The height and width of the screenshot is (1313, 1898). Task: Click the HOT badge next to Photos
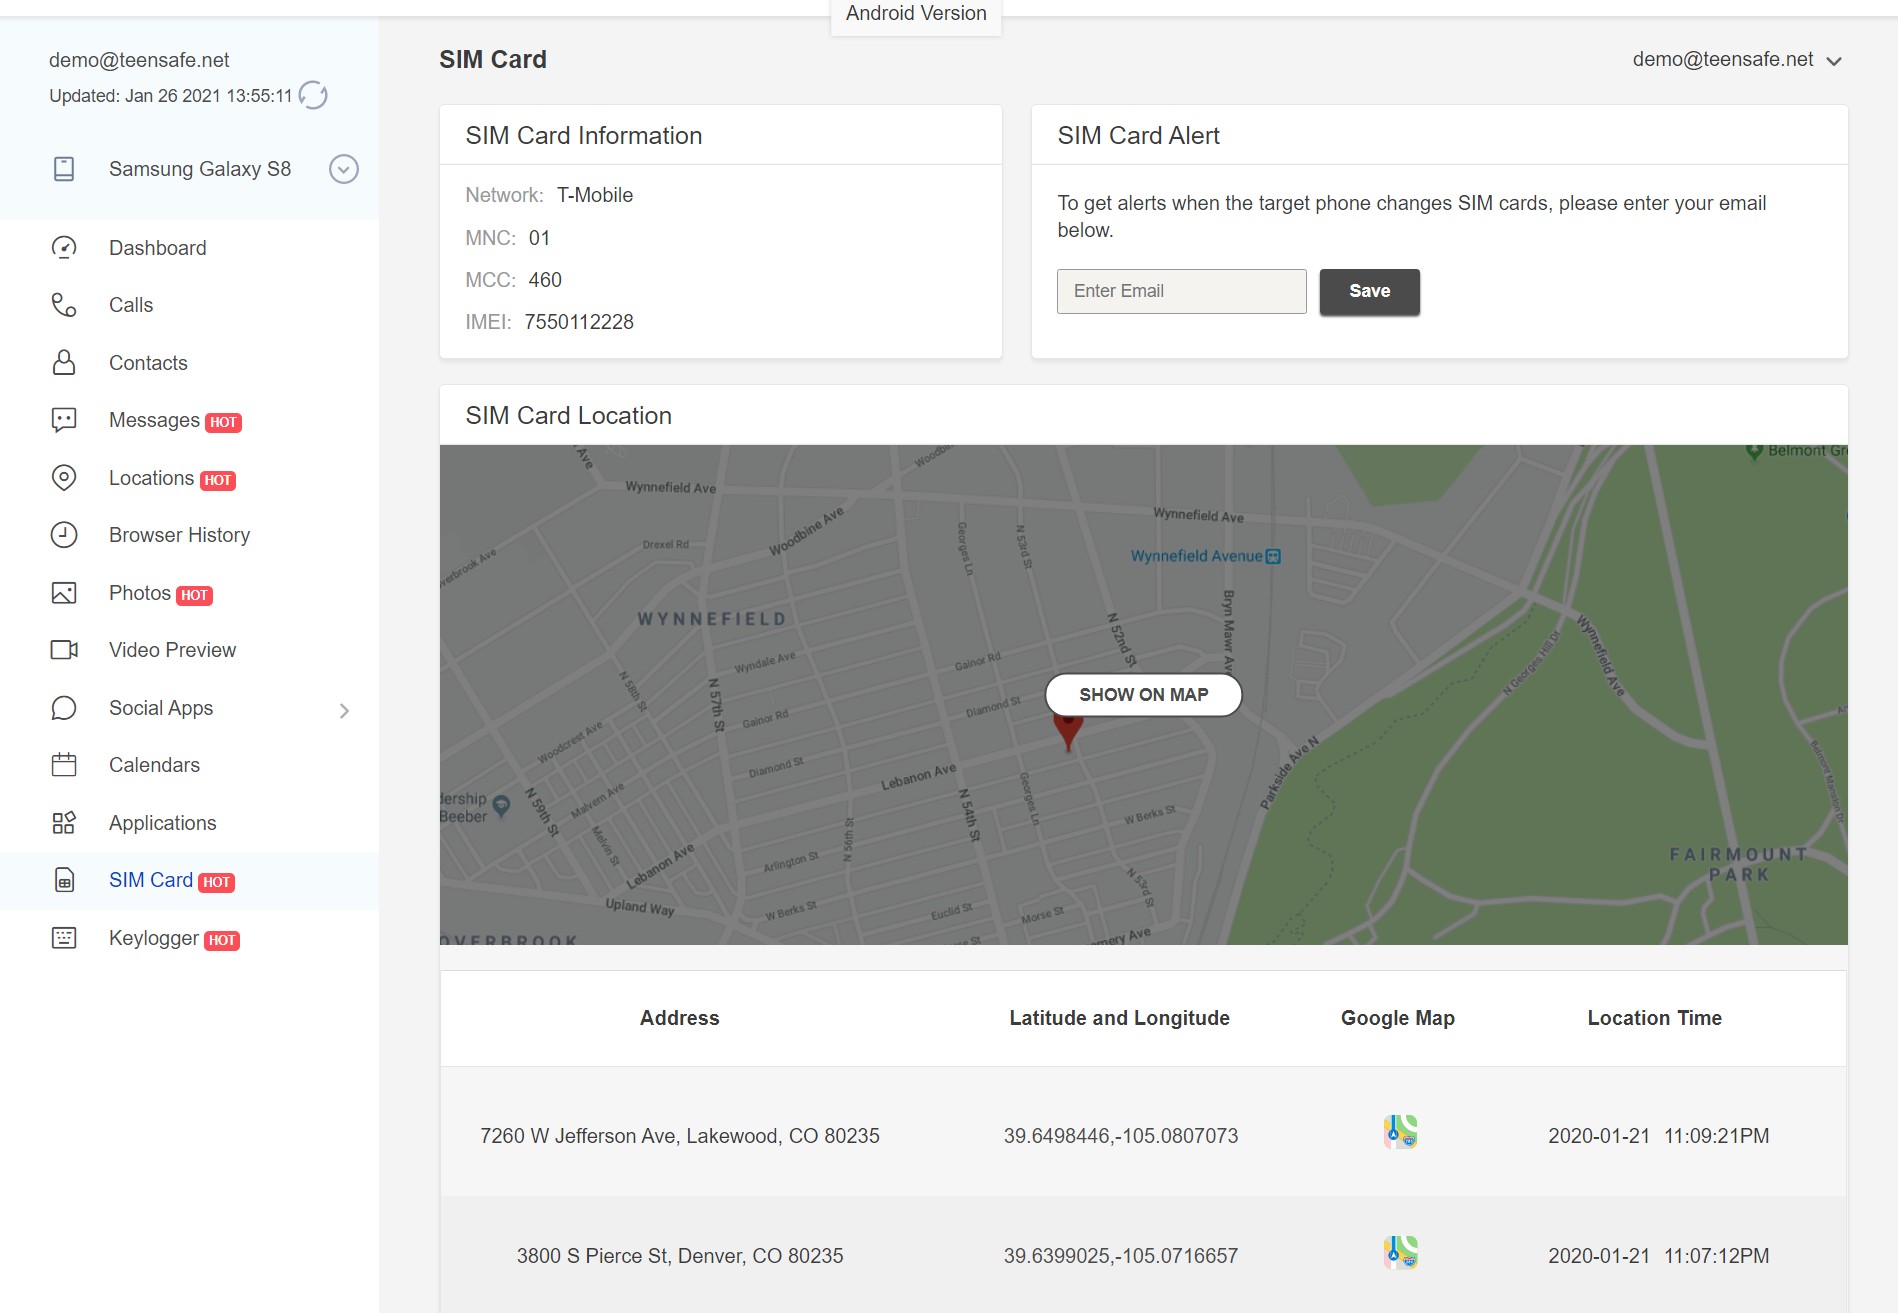(195, 596)
